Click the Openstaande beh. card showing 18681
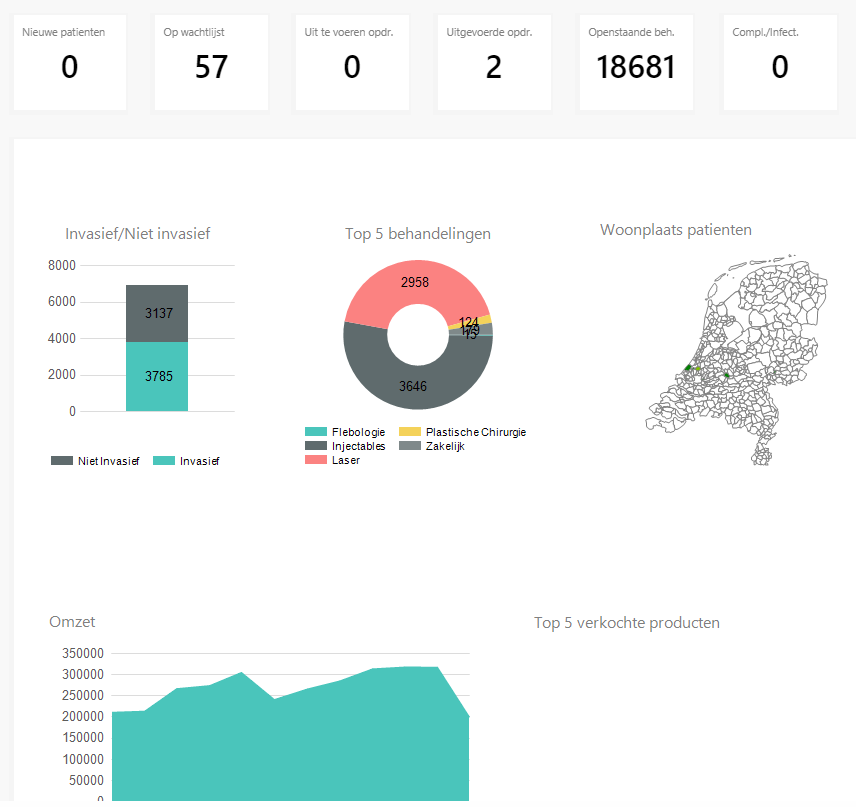The height and width of the screenshot is (807, 856). [636, 62]
